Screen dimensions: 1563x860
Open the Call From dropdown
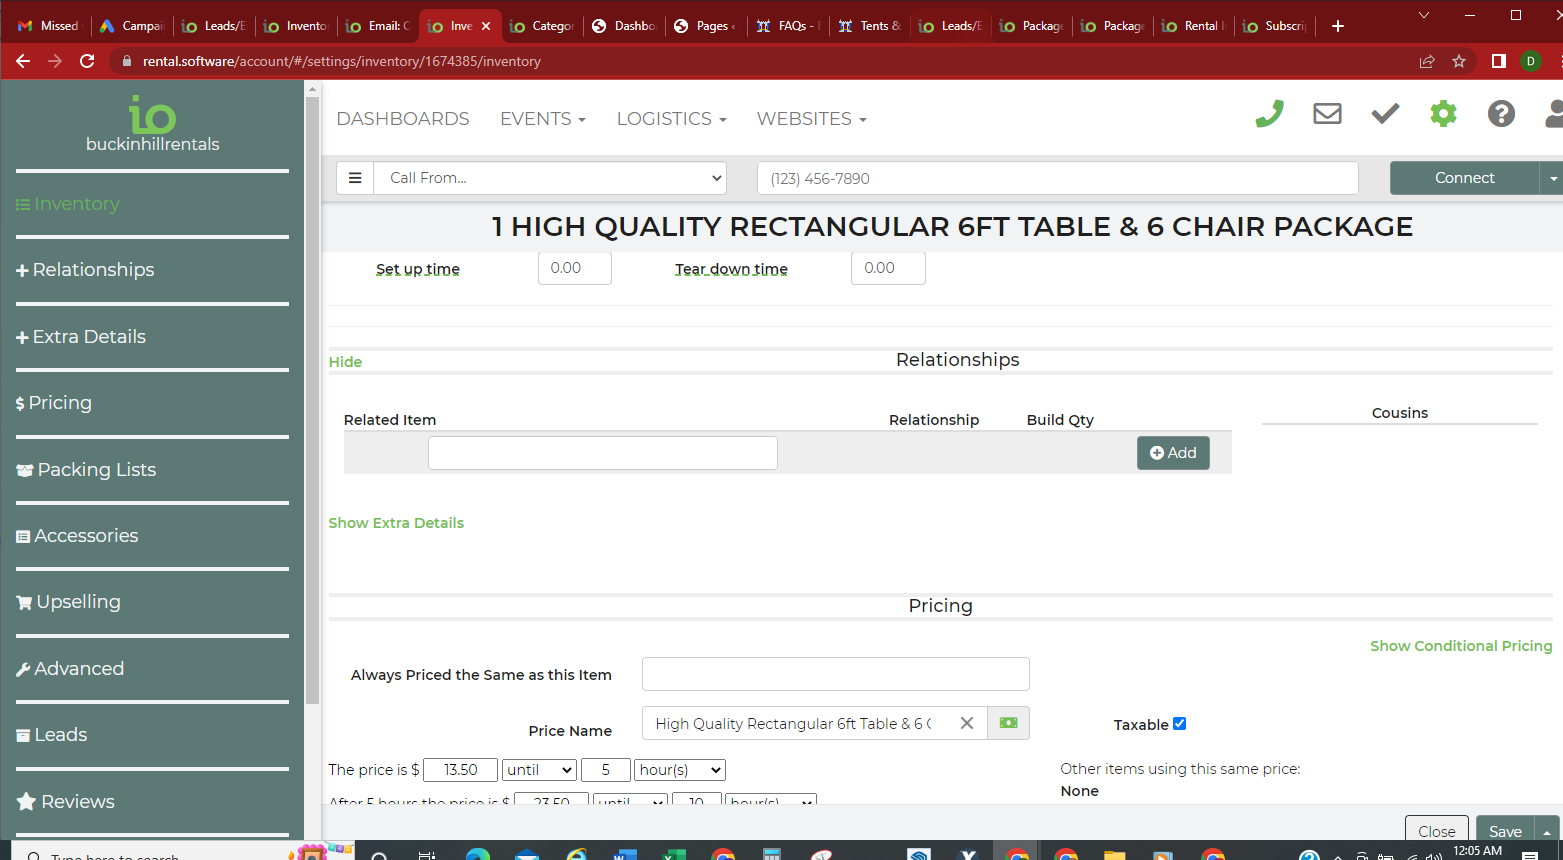click(x=550, y=178)
